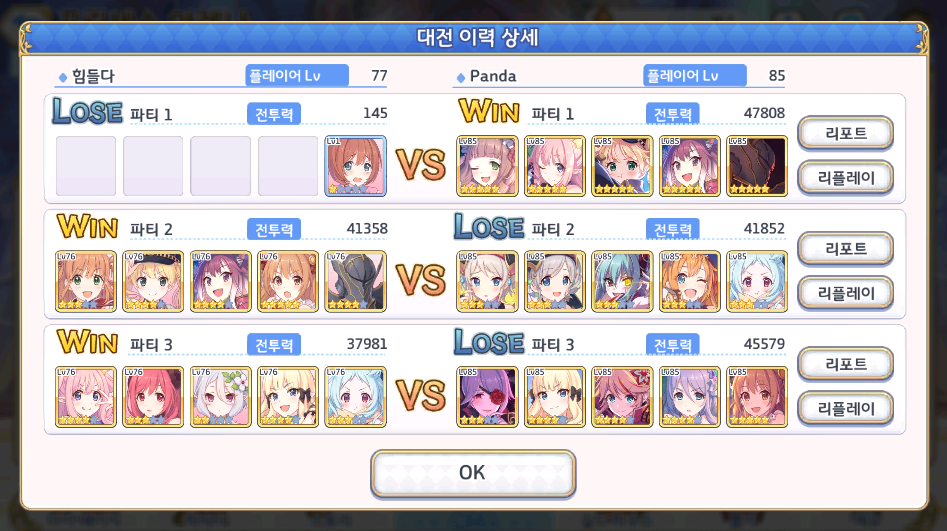
Task: Click the first empty slot in 힘들다's party 1
Action: point(86,166)
